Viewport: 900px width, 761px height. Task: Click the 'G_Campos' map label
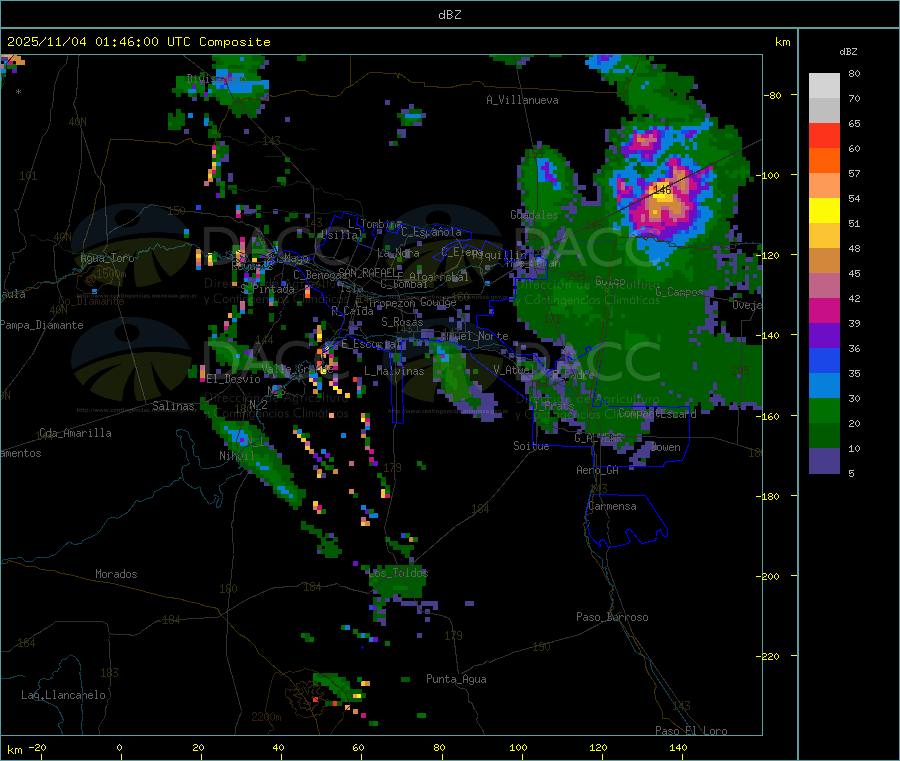(679, 292)
